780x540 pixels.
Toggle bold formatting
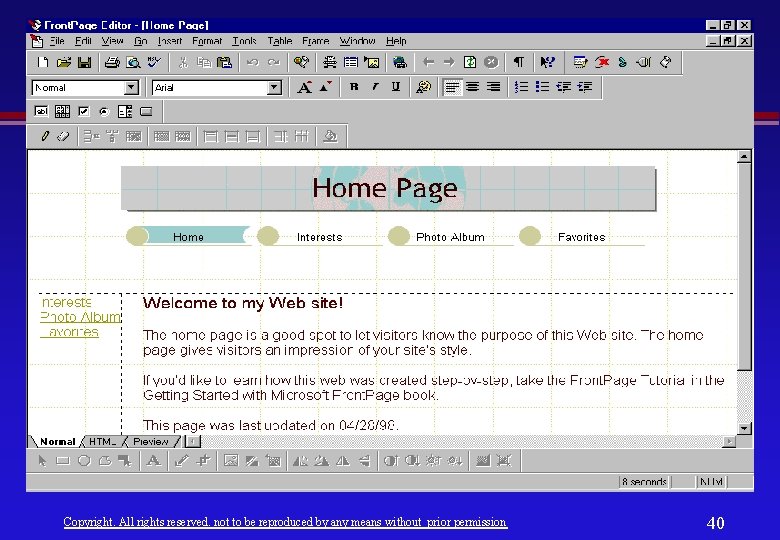pyautogui.click(x=354, y=87)
